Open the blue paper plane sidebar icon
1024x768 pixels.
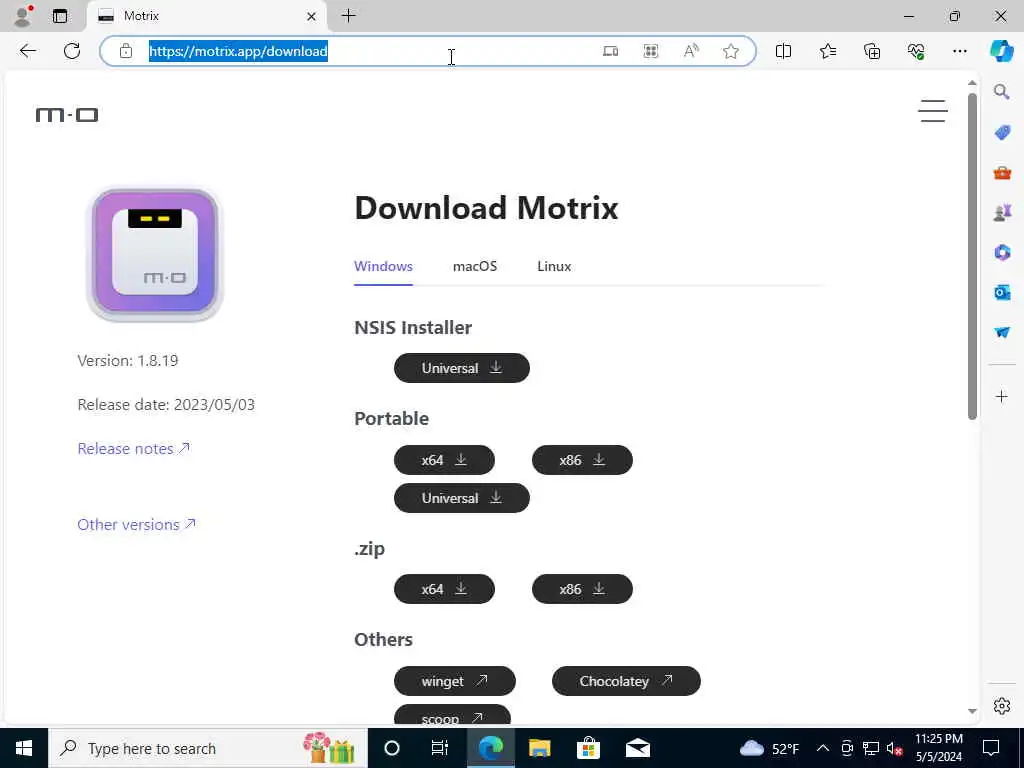pyautogui.click(x=1002, y=332)
